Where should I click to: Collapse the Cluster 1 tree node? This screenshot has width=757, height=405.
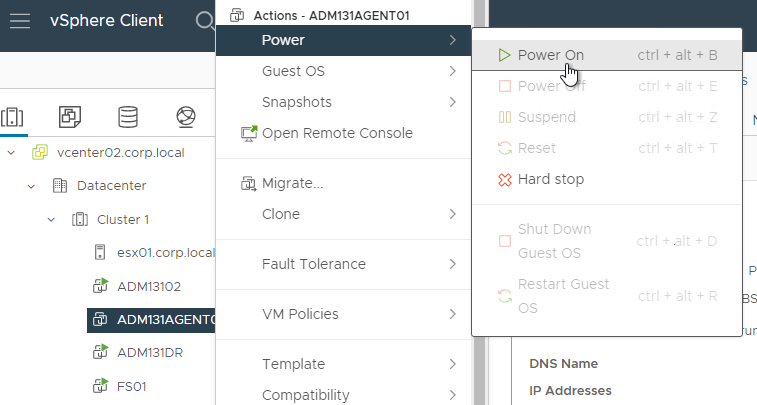[51, 220]
